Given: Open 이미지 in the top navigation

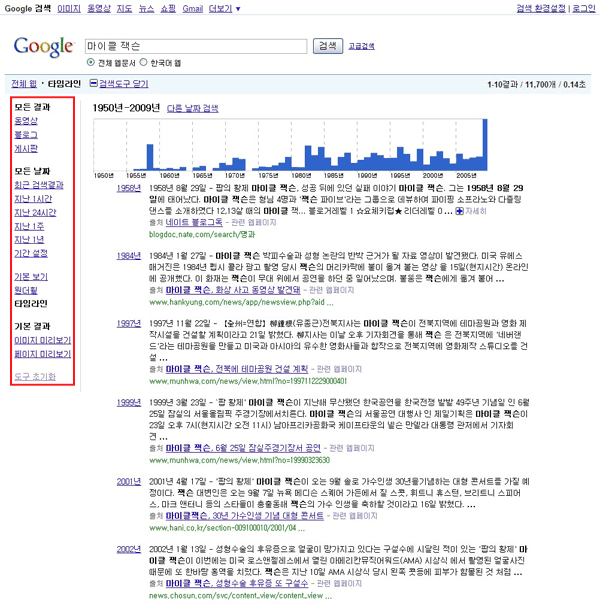Looking at the screenshot, I should (69, 9).
